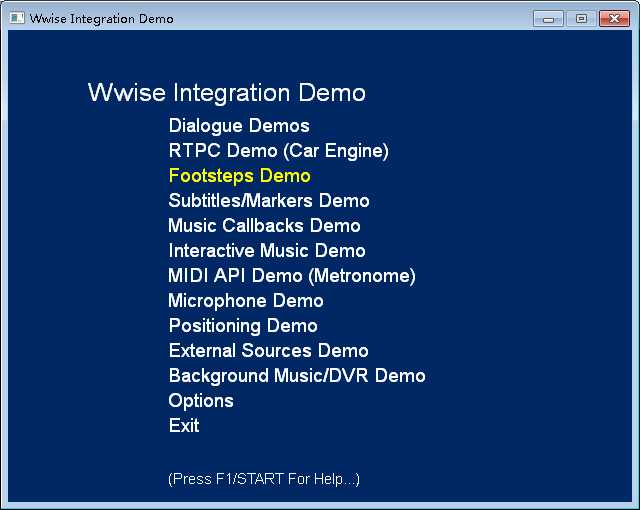The image size is (640, 510).
Task: Click the large Wwise Integration Demo heading
Action: click(227, 93)
